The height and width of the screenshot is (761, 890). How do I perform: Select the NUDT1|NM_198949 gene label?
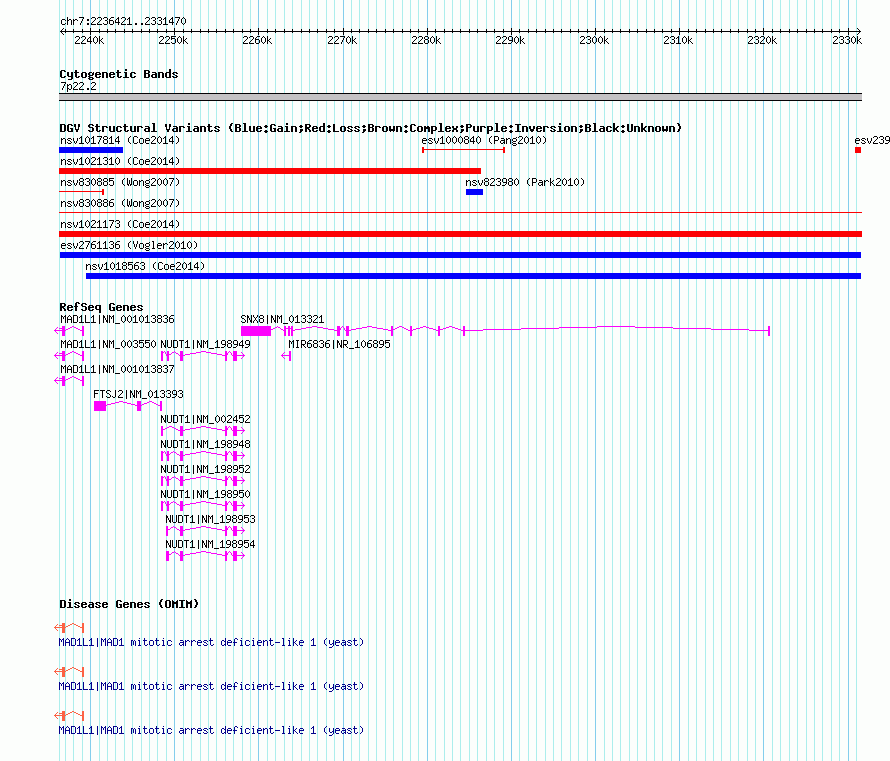point(205,344)
